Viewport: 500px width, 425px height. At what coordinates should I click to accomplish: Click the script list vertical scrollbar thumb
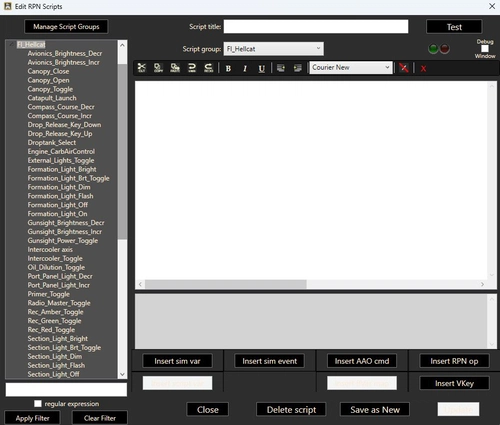[122, 152]
